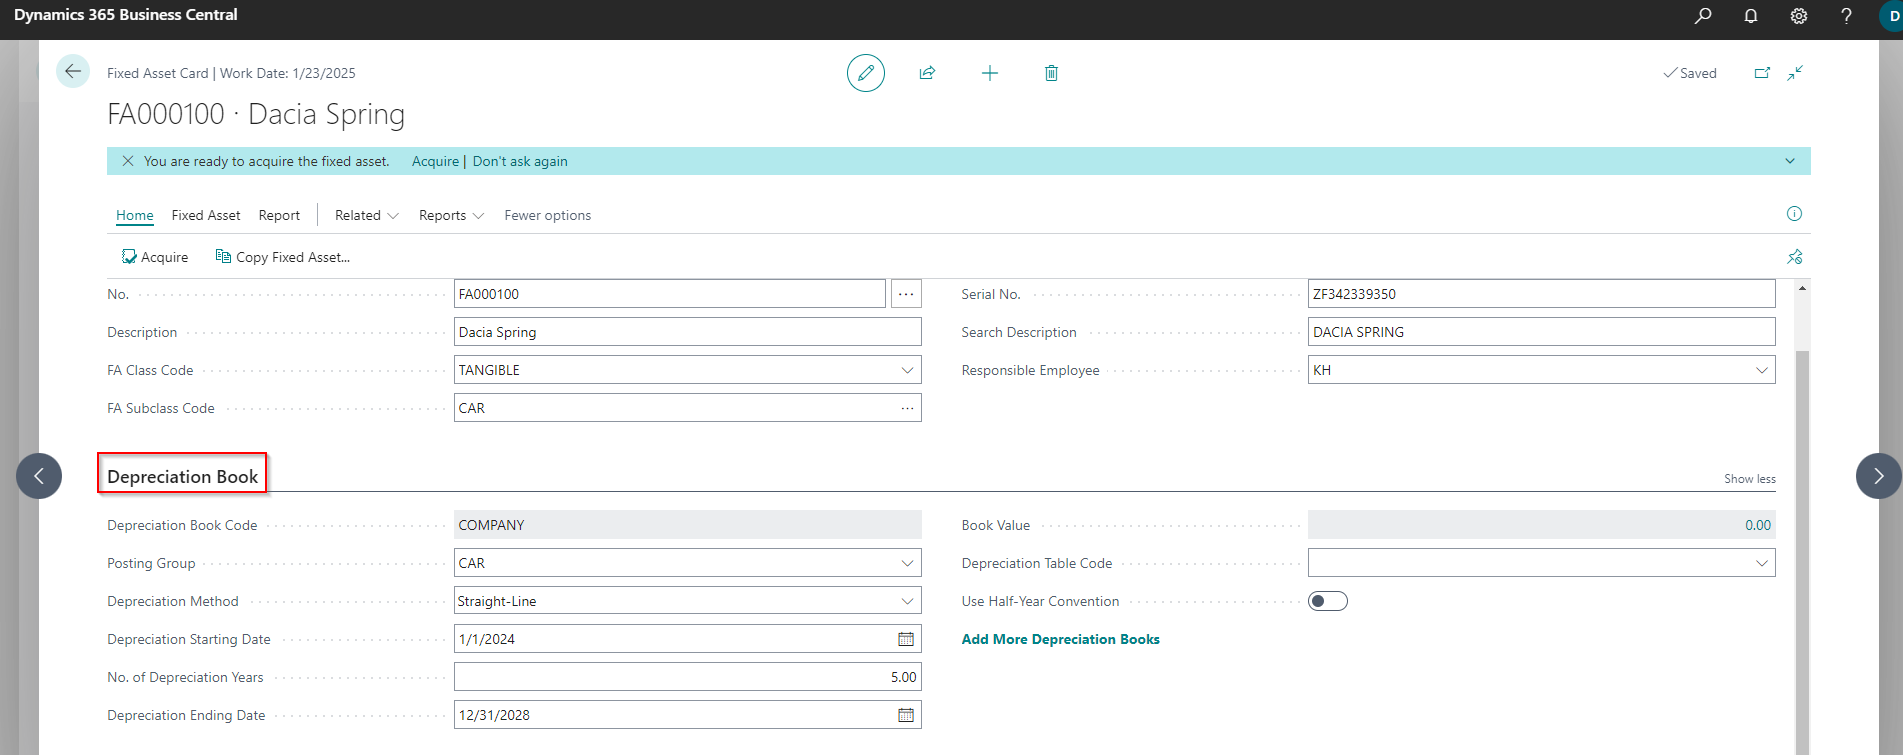The image size is (1903, 755).
Task: Open the Depreciation Method dropdown
Action: click(907, 601)
